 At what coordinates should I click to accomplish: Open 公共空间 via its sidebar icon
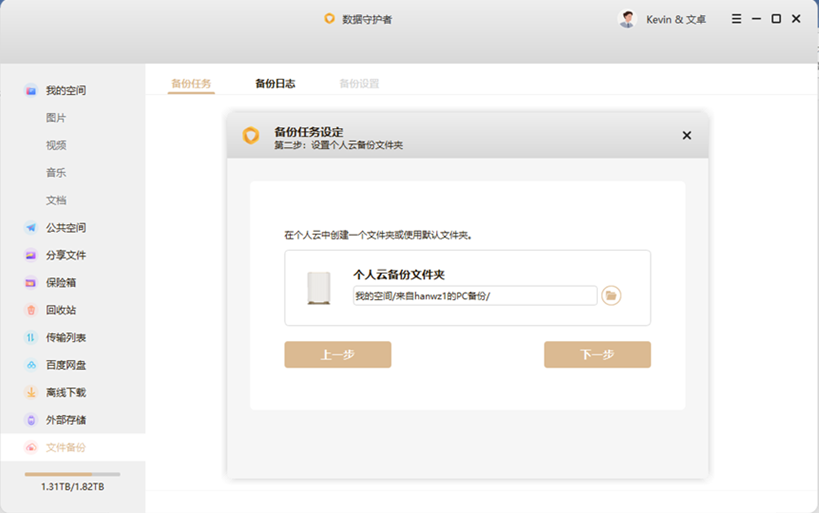click(31, 227)
